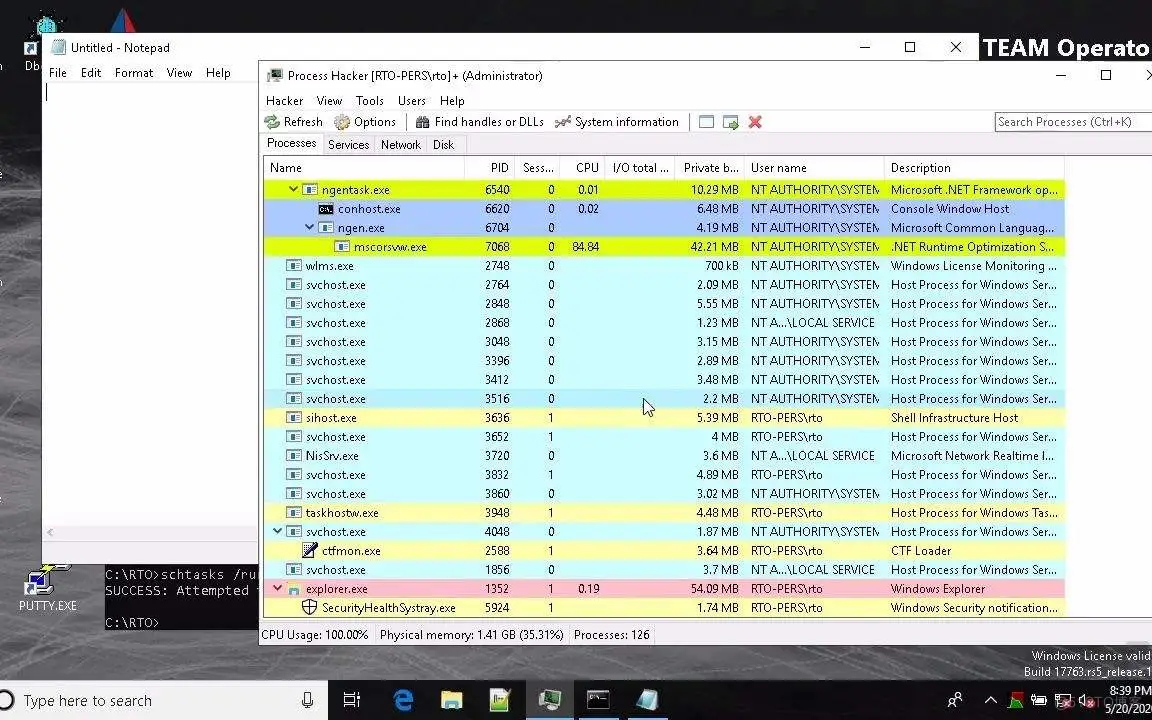Click Processes: 126 status bar entry

pos(611,635)
